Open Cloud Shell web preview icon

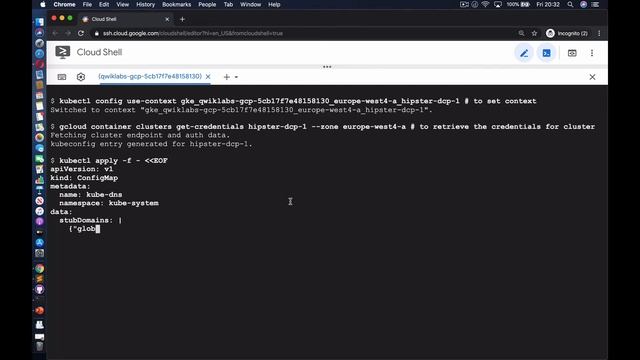point(572,53)
